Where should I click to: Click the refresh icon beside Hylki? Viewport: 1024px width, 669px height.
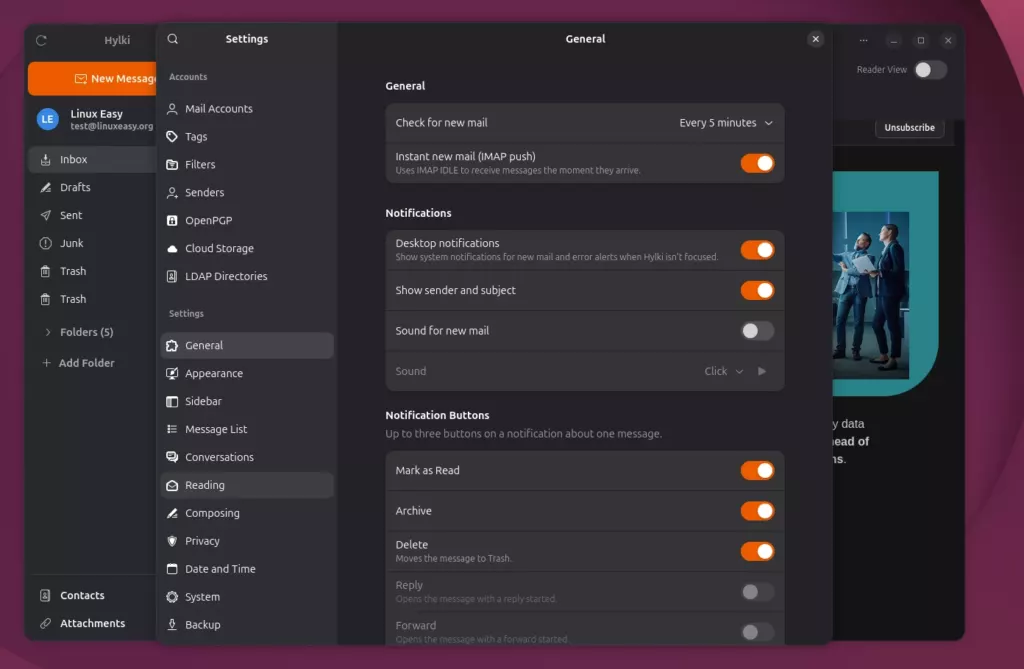coord(41,41)
